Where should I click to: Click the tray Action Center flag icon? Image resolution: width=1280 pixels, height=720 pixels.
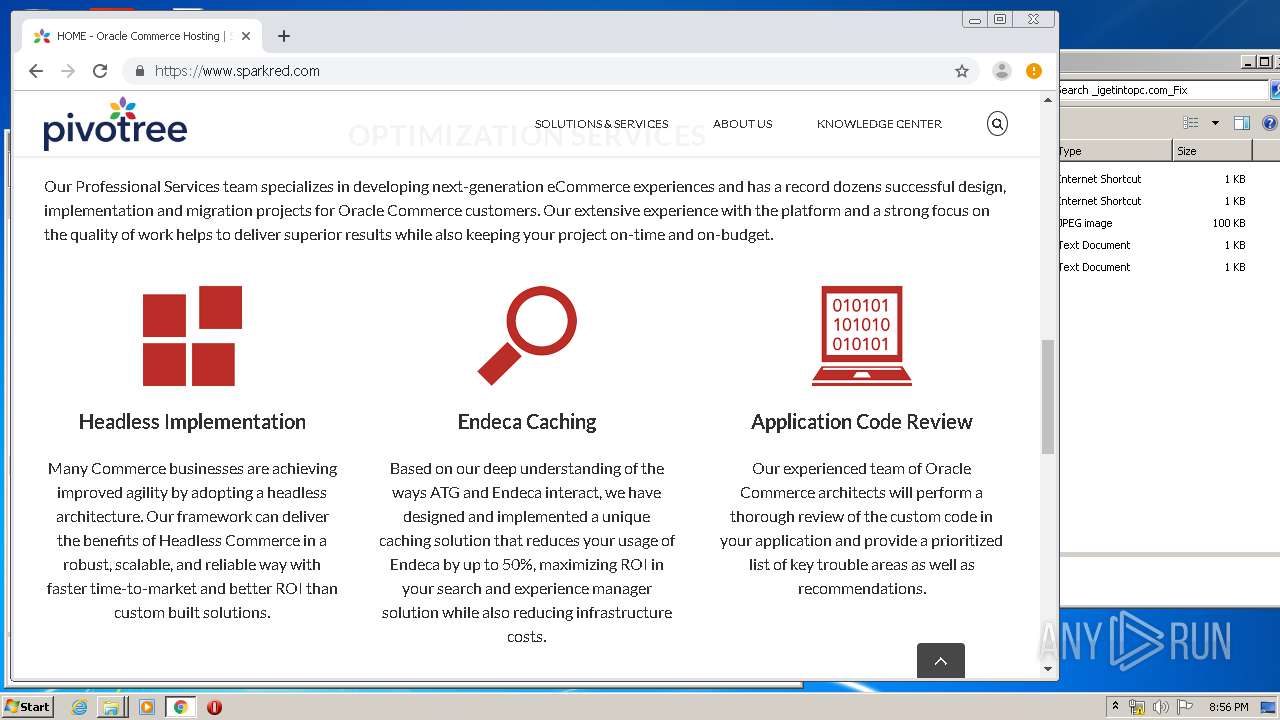(x=1184, y=707)
